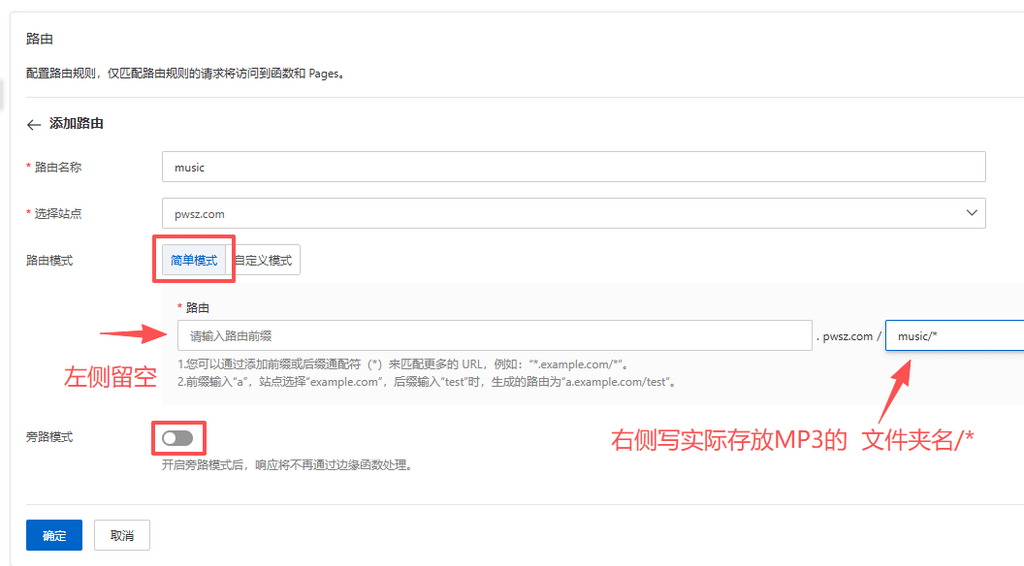Confirm with the 确定 button
Viewport: 1024px width, 566px height.
[54, 535]
